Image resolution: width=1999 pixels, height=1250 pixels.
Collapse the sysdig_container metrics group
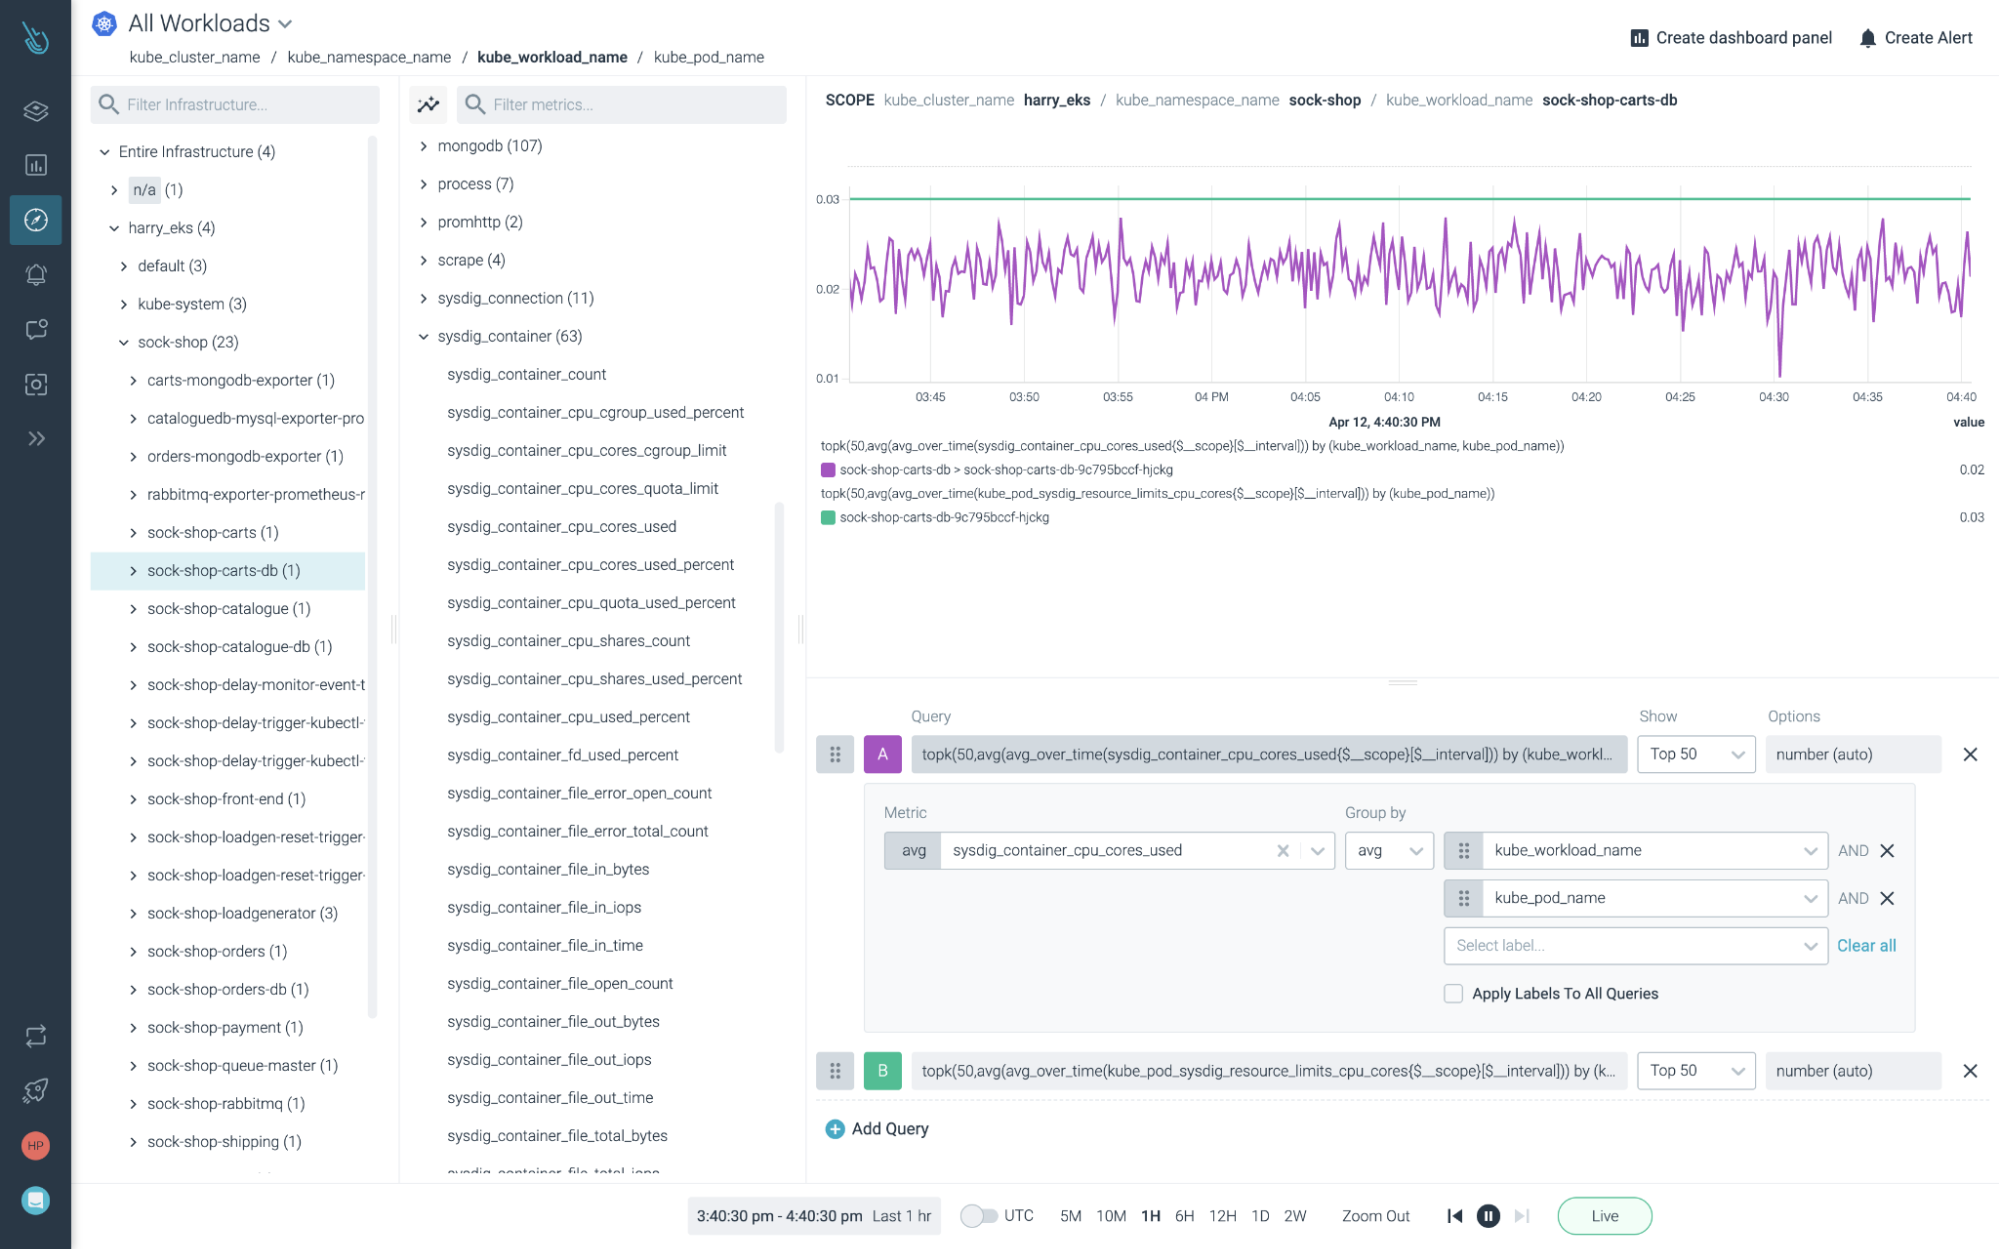(422, 336)
